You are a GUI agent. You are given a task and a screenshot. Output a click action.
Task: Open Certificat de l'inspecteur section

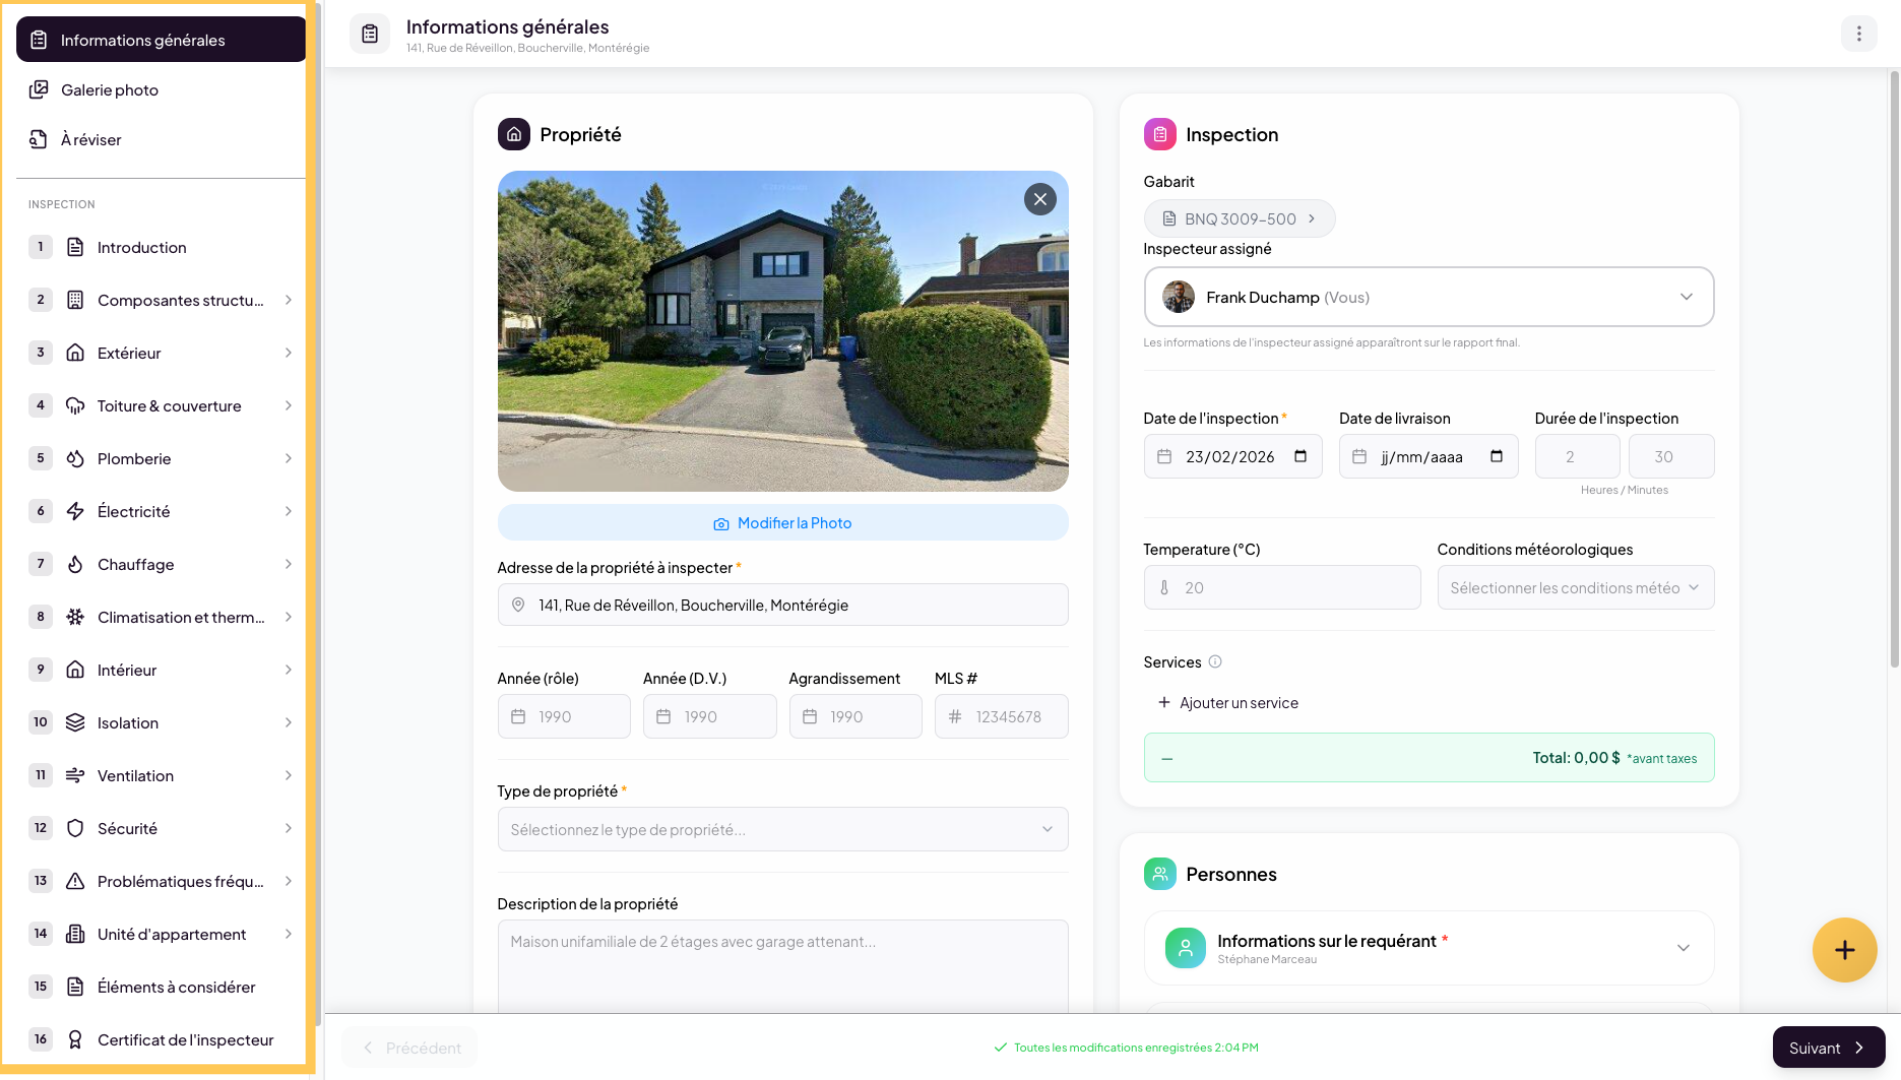click(161, 1040)
